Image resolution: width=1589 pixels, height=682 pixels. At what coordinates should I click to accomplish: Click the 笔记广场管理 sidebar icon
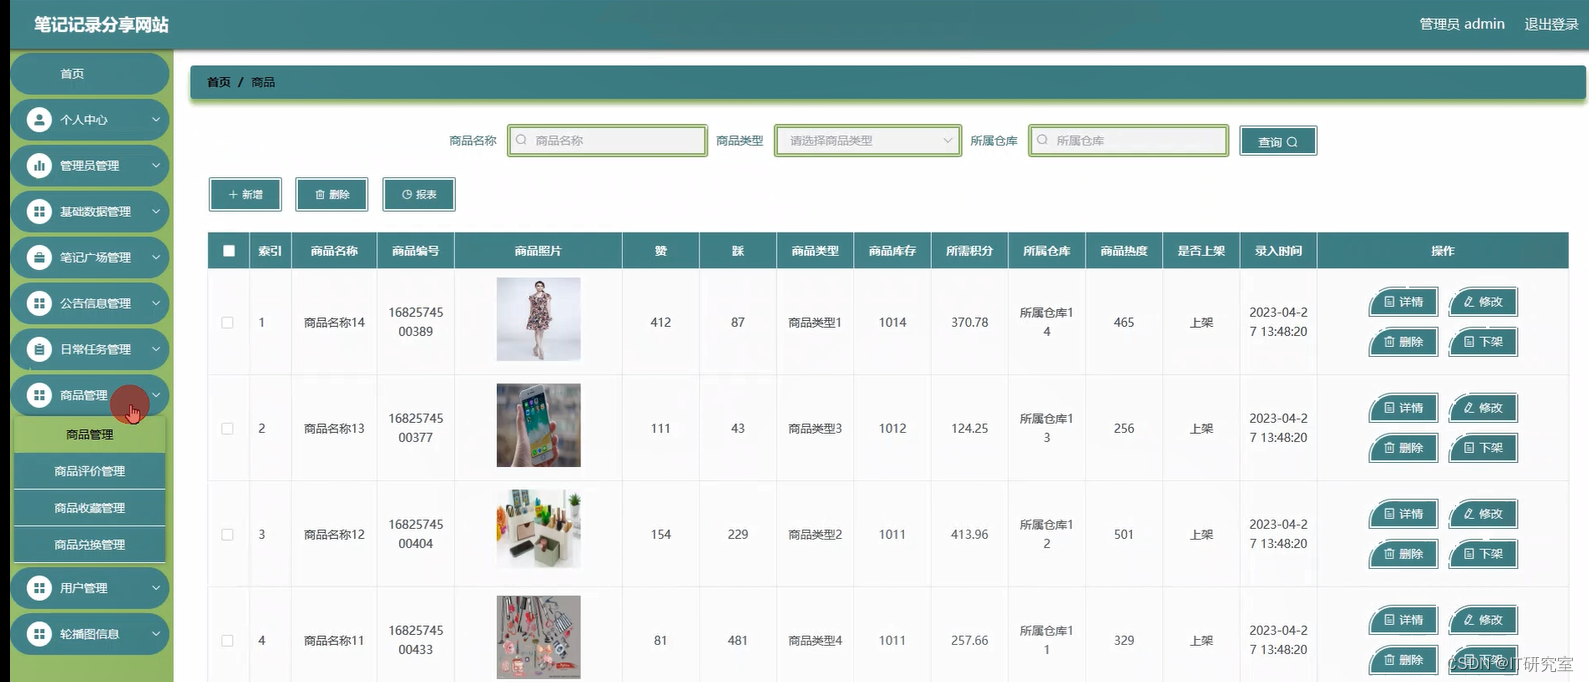(x=39, y=258)
